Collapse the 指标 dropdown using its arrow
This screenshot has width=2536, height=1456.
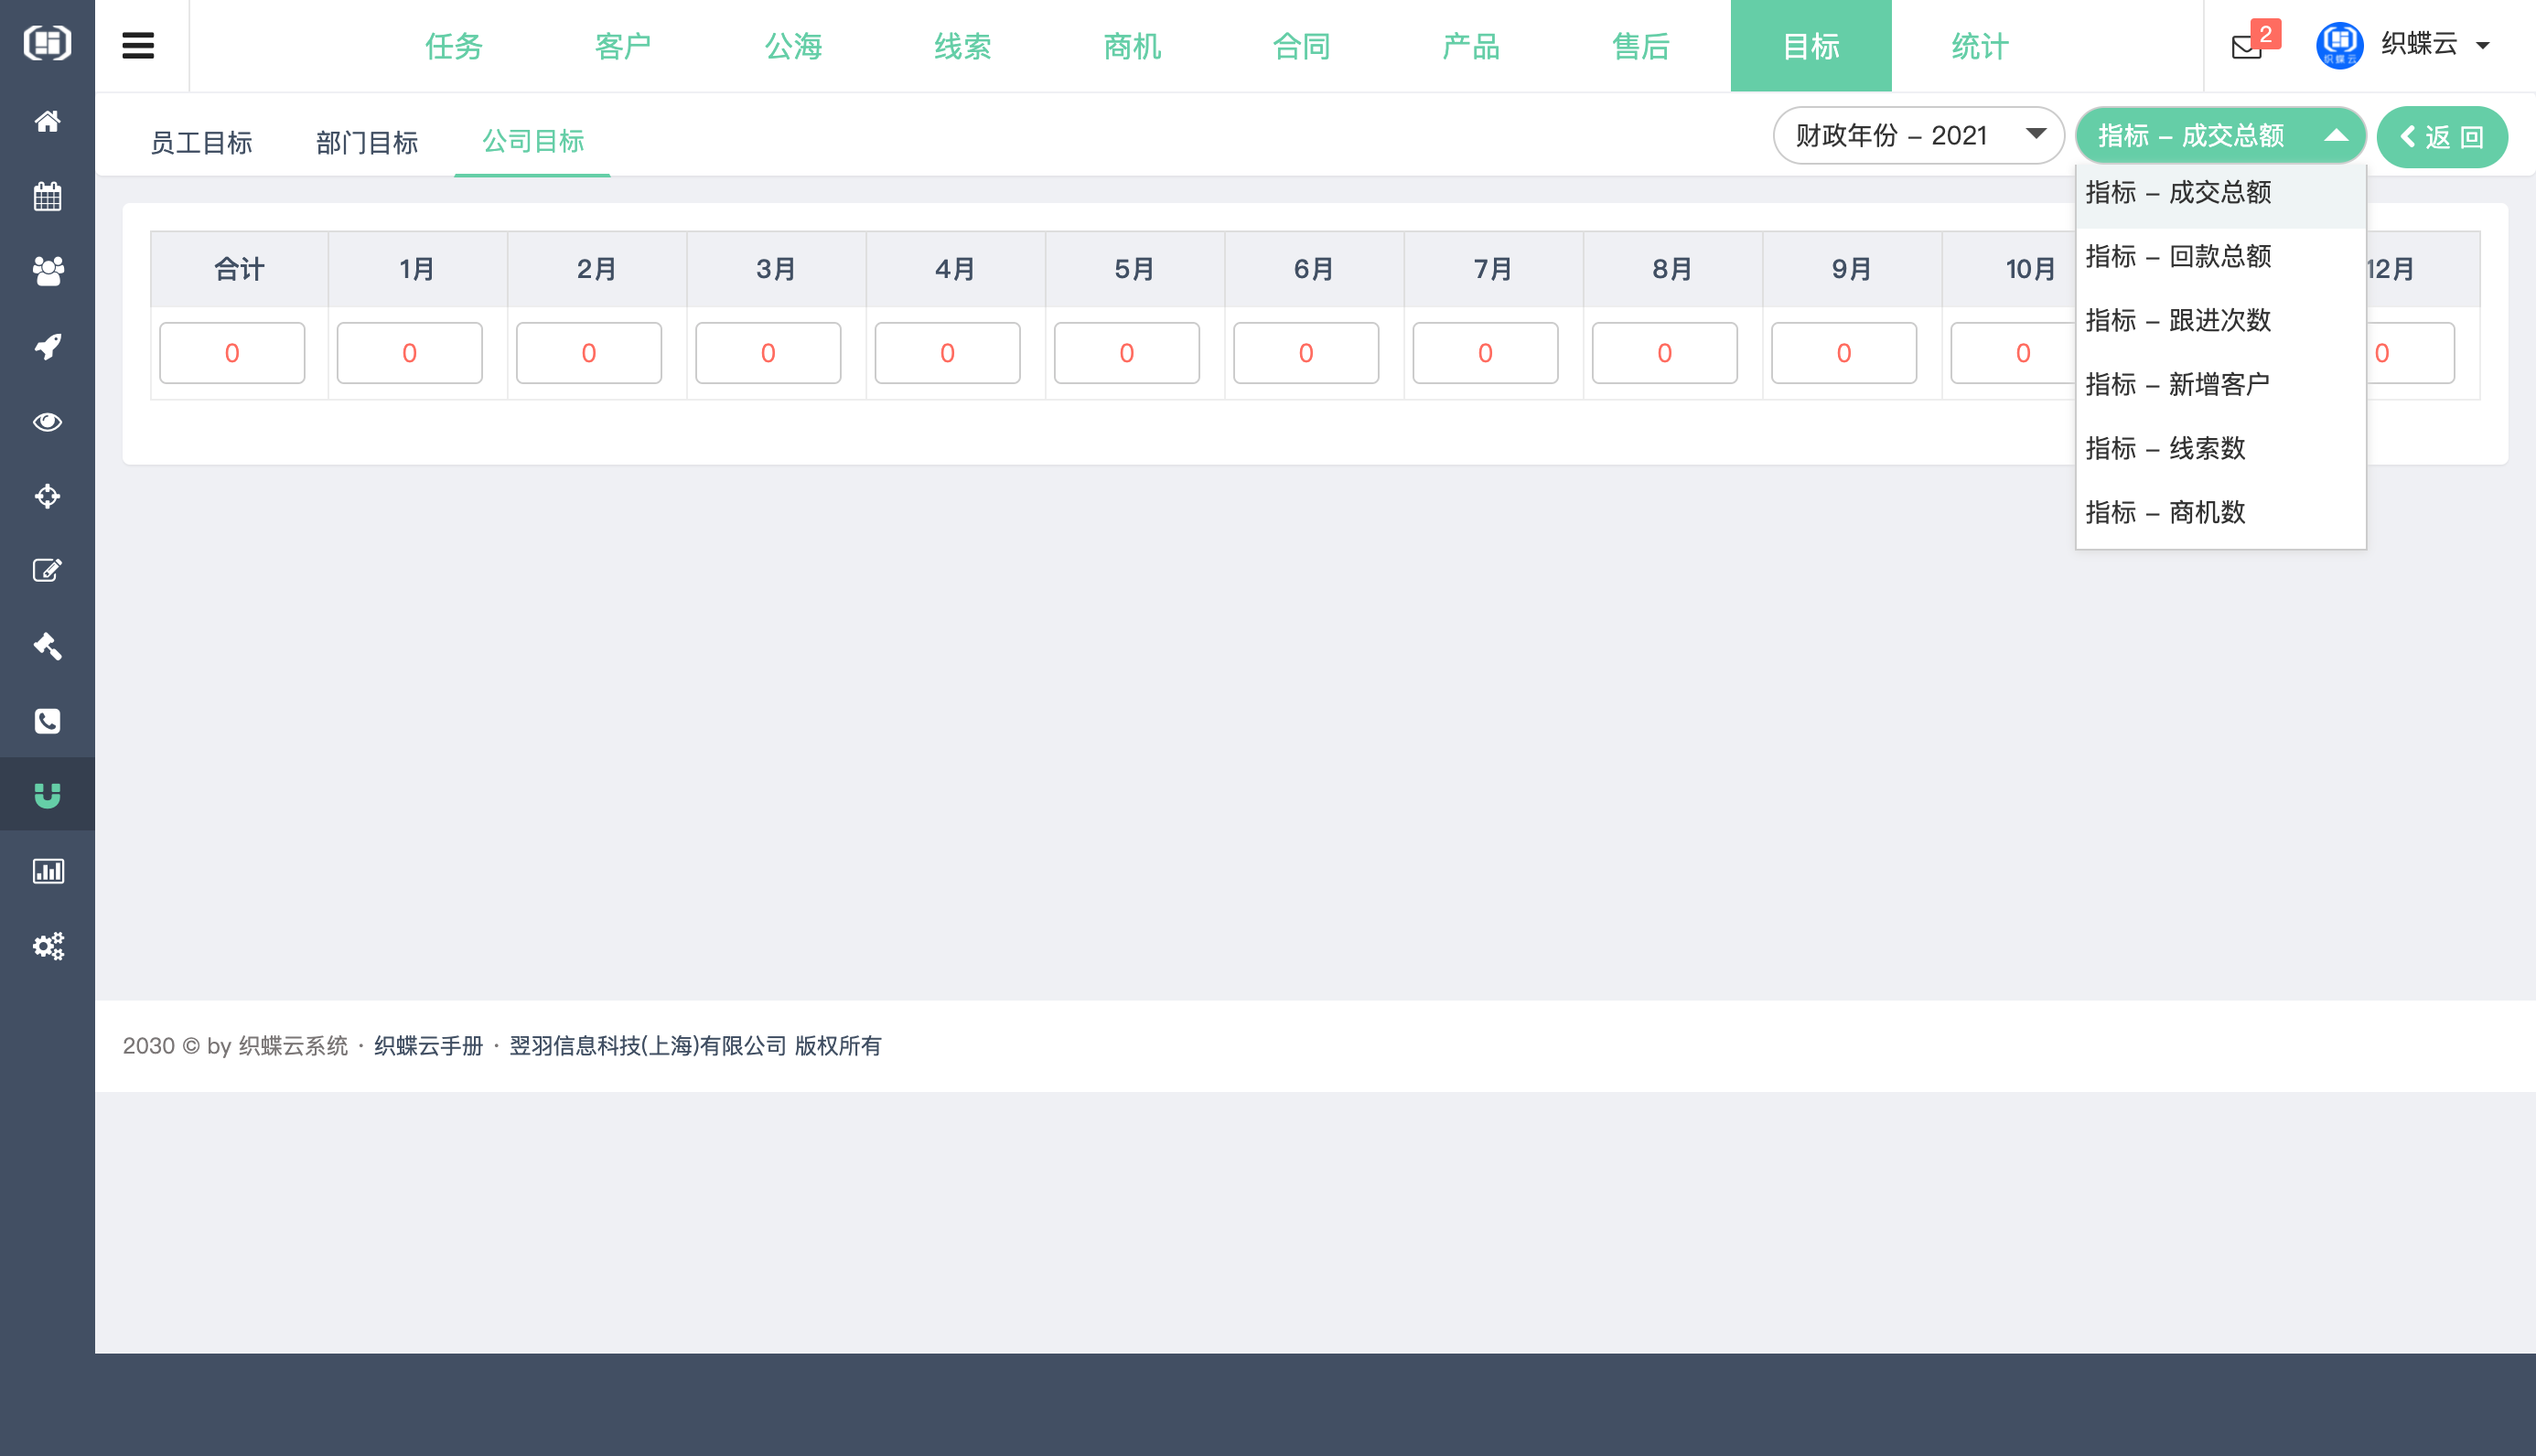coord(2337,136)
